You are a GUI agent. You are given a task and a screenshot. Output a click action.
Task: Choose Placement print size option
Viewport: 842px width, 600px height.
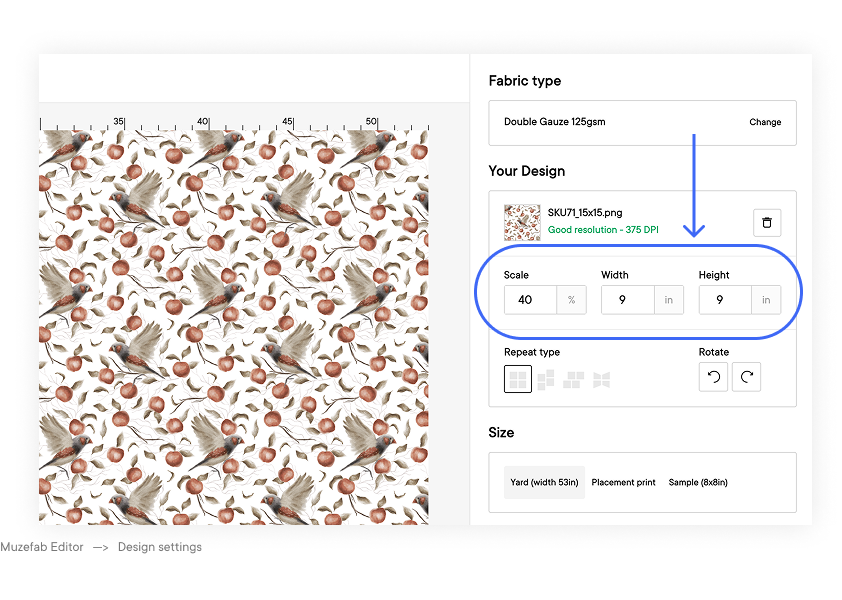tap(623, 482)
